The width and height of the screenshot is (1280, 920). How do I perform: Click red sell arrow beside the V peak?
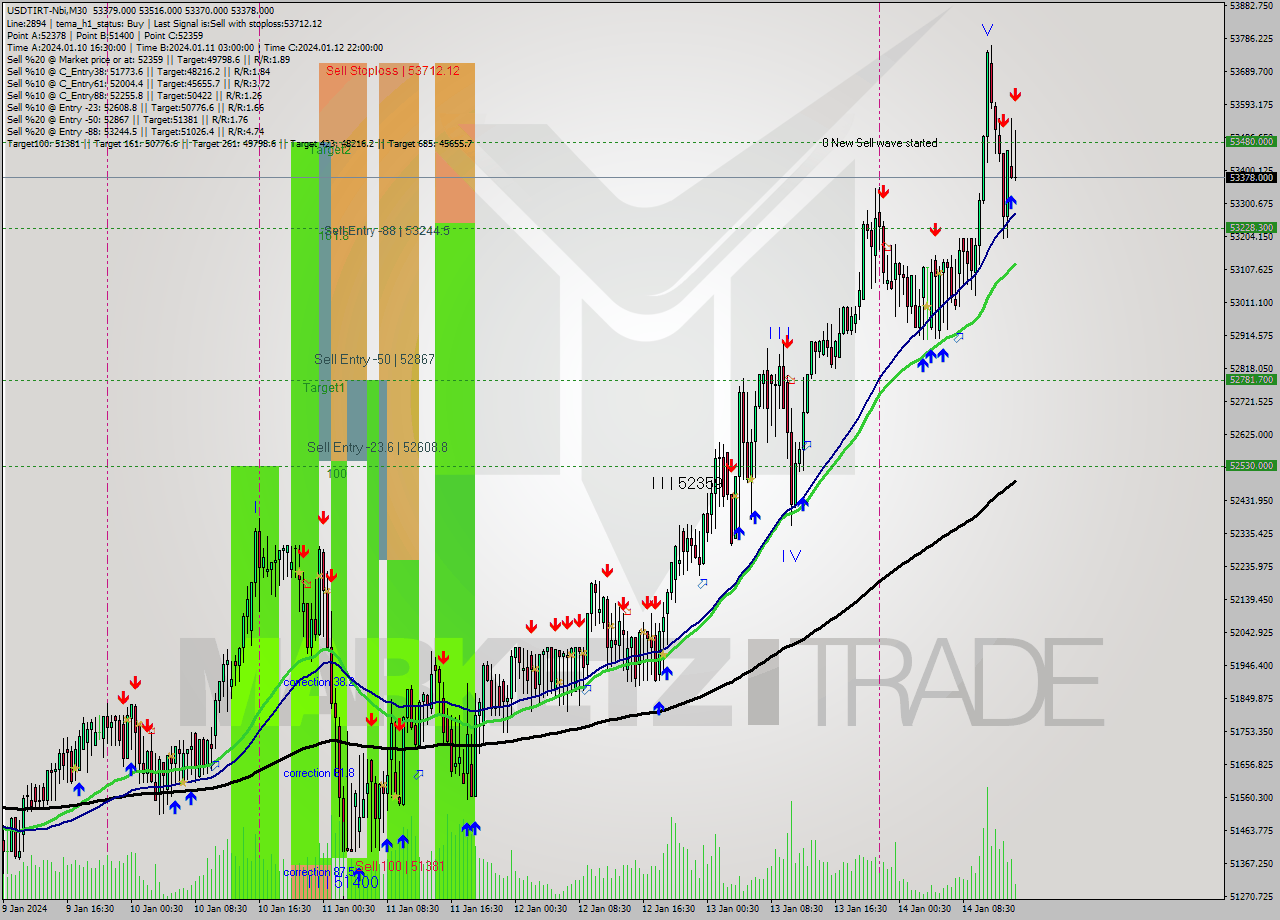[x=1015, y=95]
